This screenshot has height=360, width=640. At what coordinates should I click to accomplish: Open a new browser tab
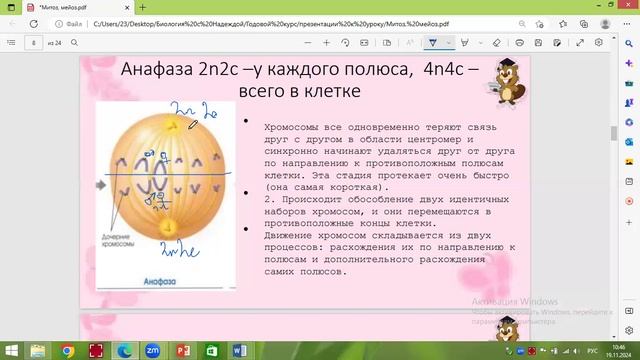(143, 7)
